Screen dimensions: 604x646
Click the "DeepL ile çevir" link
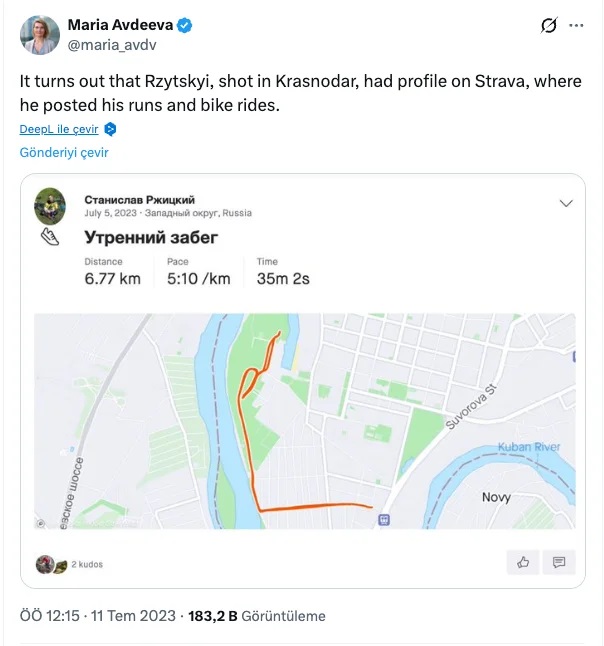pos(59,129)
